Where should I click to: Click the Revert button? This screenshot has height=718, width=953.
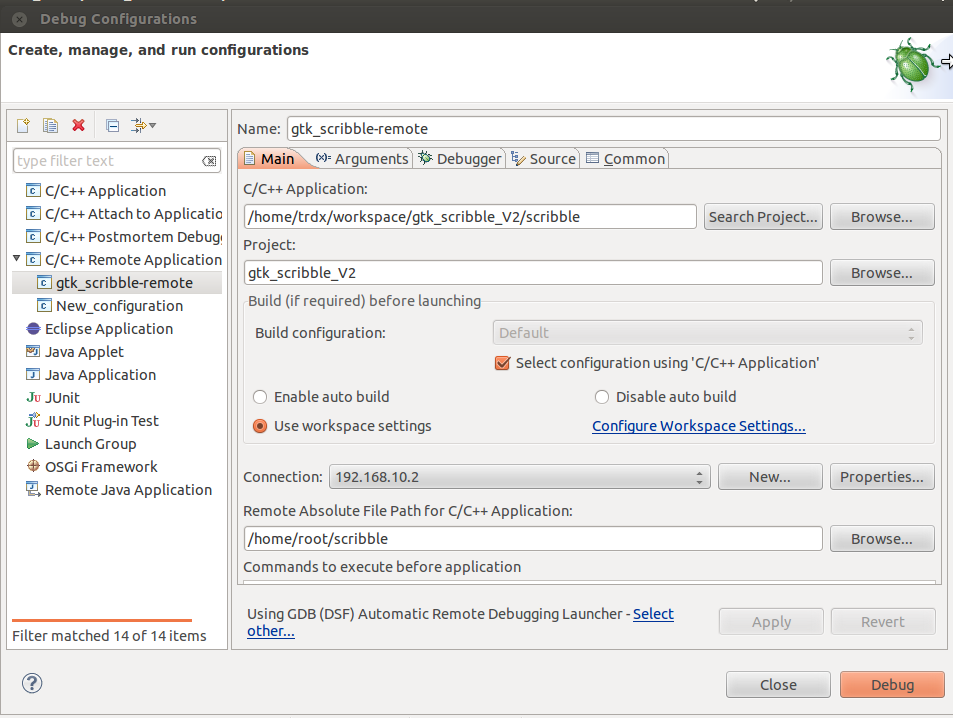tap(882, 622)
